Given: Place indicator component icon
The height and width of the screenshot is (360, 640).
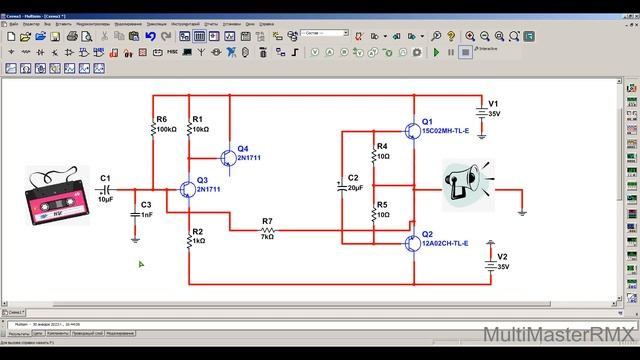Looking at the screenshot, I should point(143,52).
